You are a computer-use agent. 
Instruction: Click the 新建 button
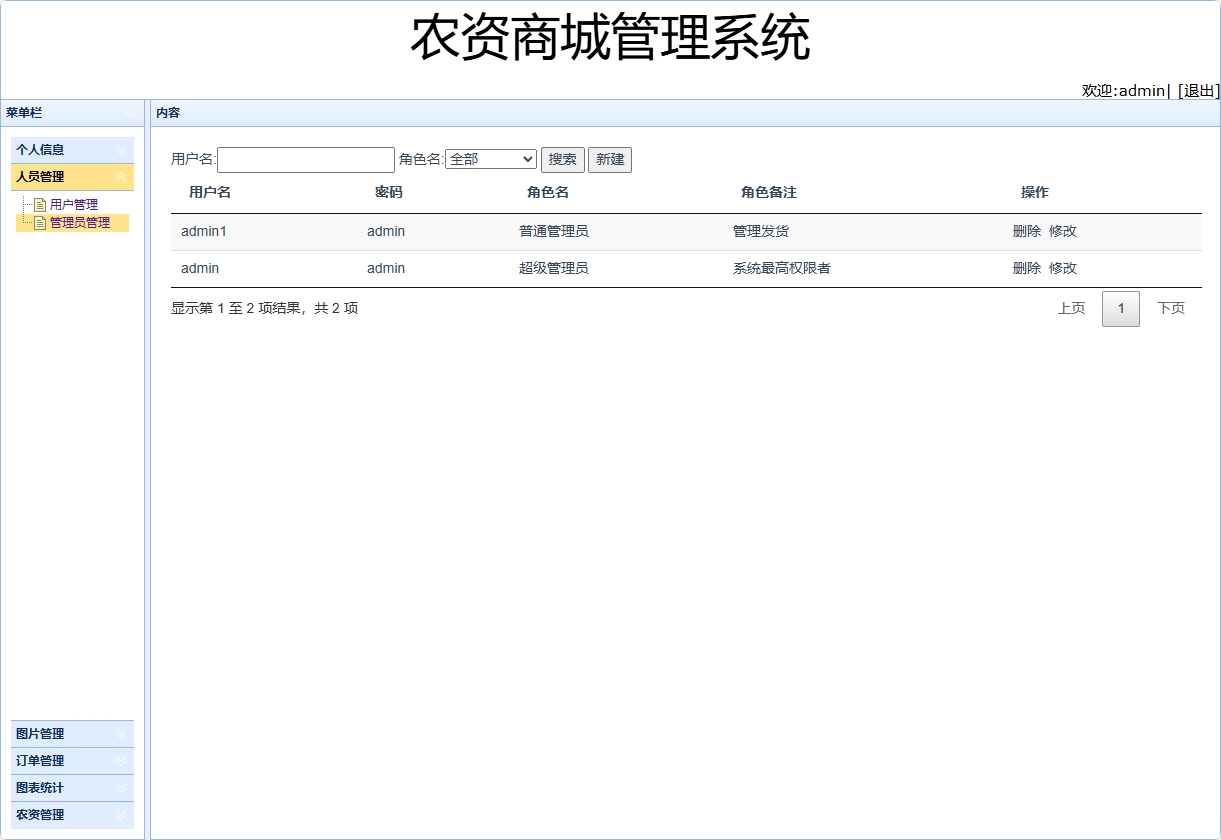pyautogui.click(x=610, y=159)
